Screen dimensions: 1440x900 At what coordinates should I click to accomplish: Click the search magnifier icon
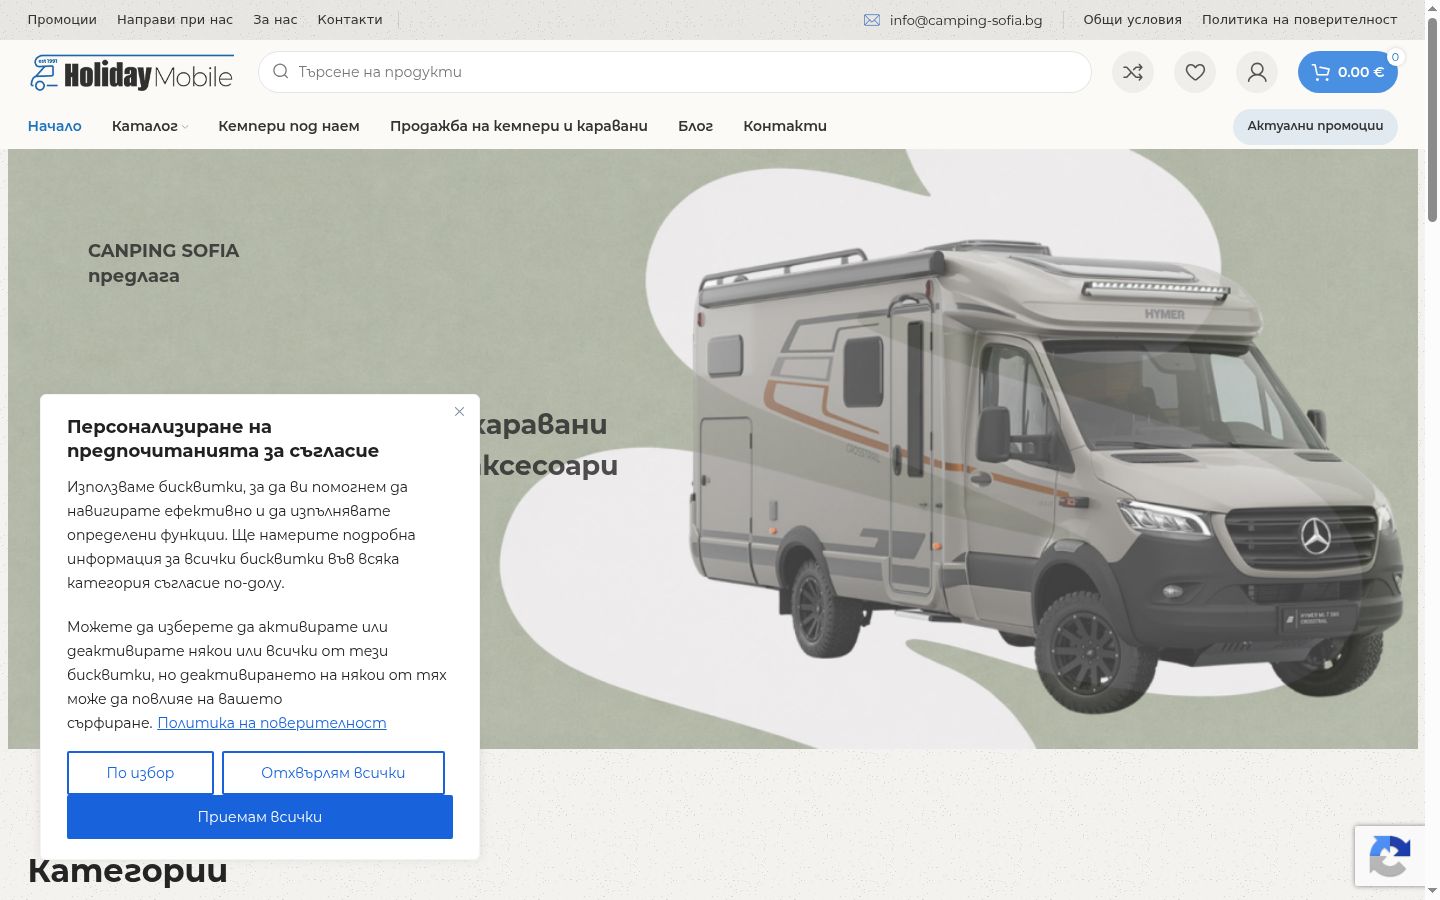(281, 72)
